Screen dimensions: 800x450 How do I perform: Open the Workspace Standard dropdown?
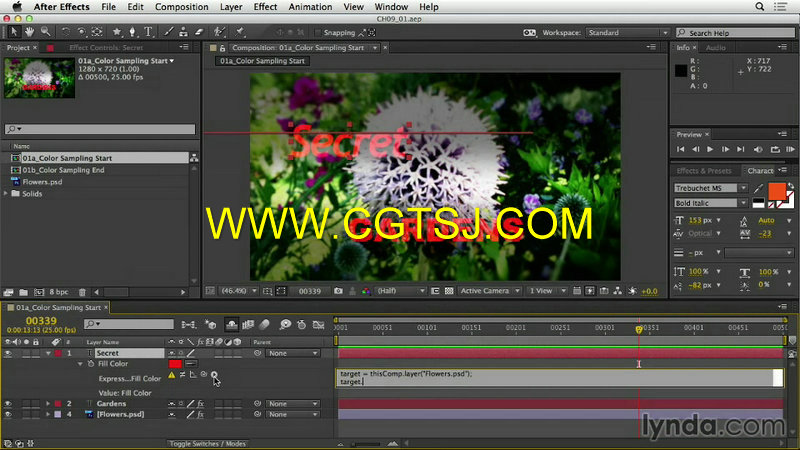627,33
